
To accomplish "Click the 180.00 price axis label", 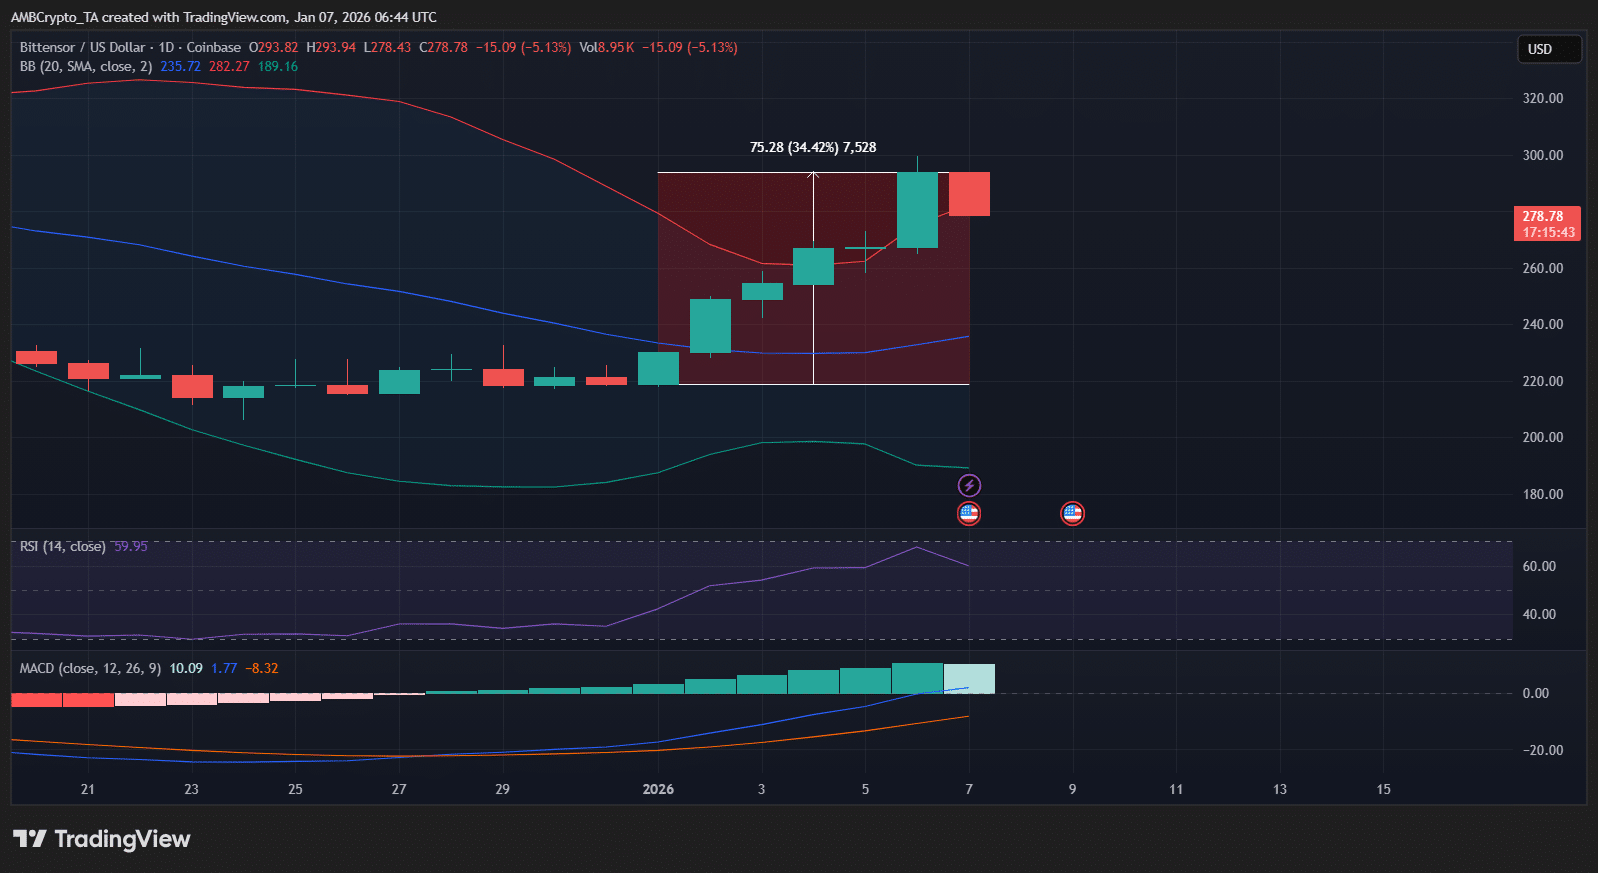I will (1542, 494).
